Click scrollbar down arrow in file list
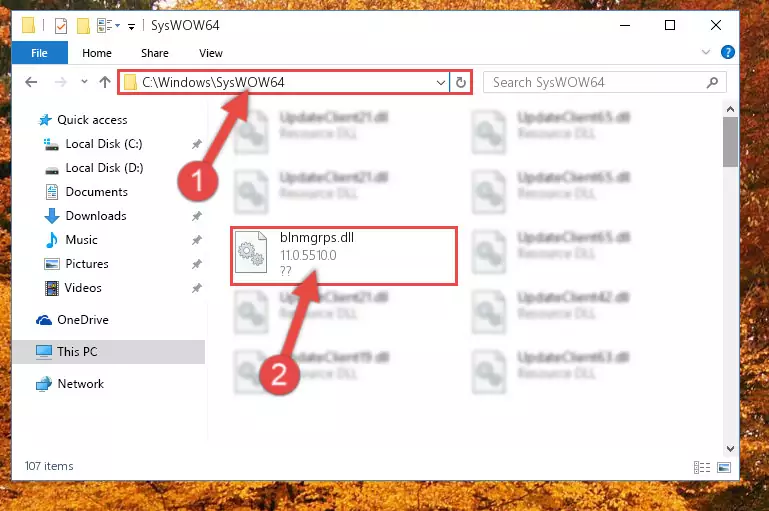The image size is (769, 511). pyautogui.click(x=730, y=449)
